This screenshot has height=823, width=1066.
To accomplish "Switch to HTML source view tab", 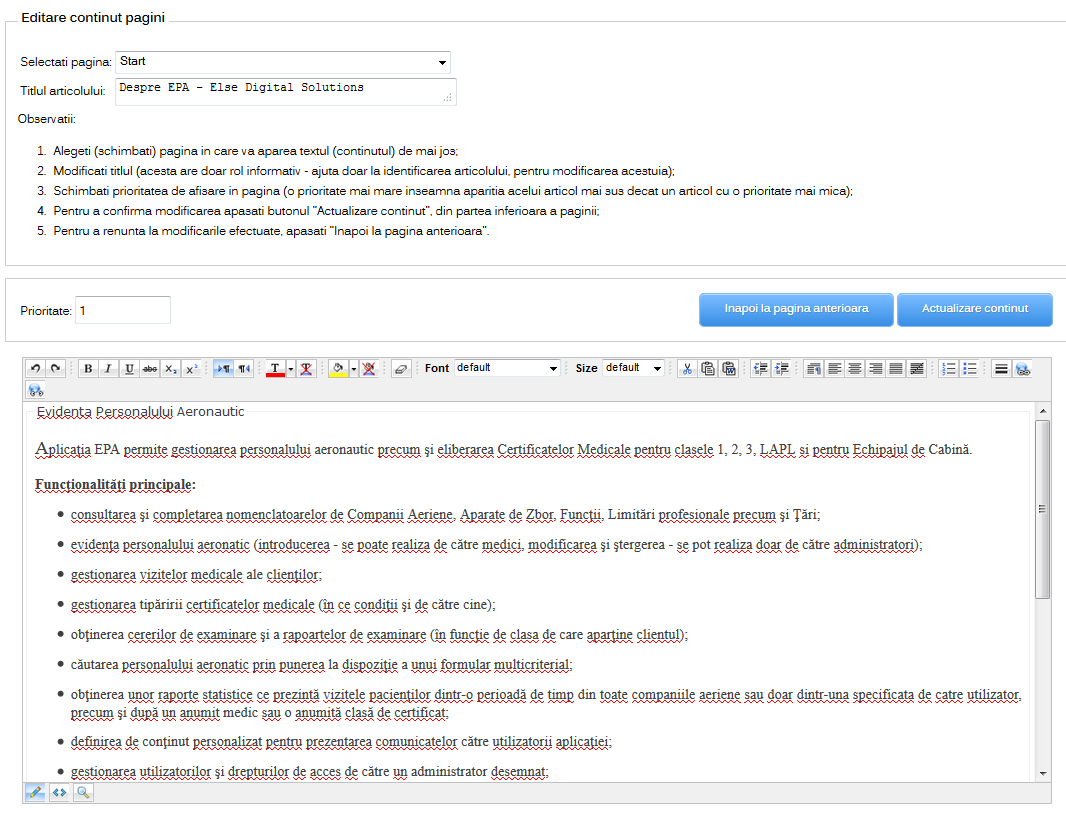I will tap(59, 793).
